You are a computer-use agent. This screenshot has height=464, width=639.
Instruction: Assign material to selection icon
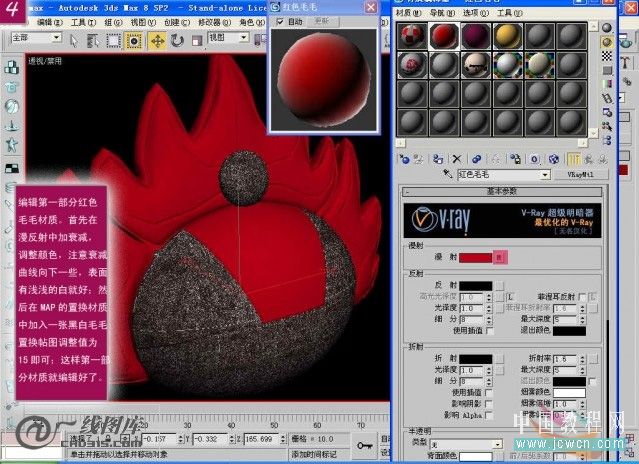[438, 159]
